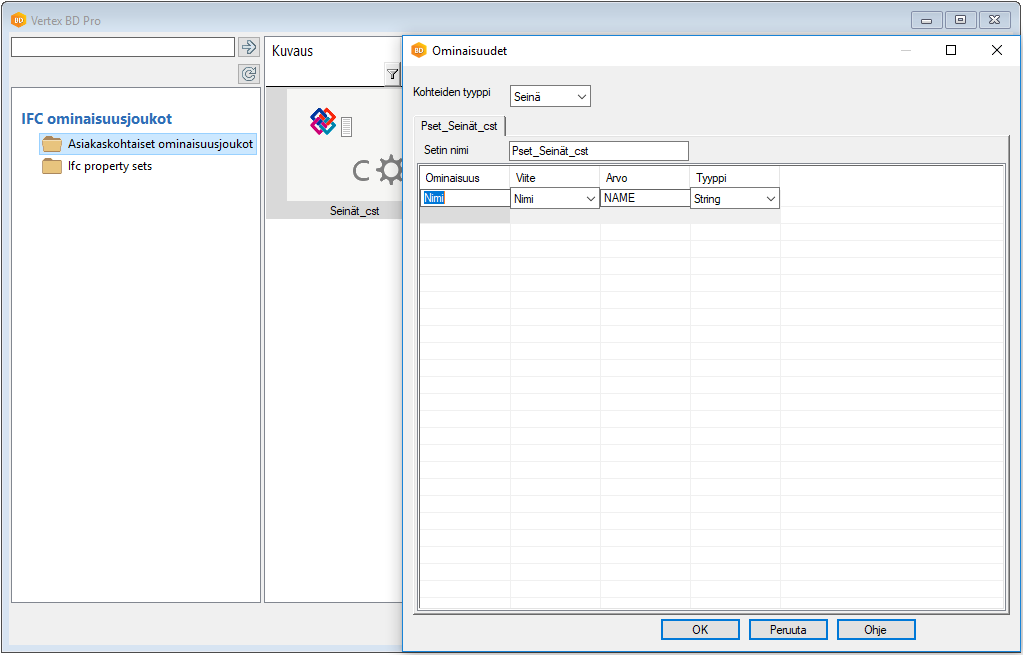Select the Ifc property sets tree item
1023x655 pixels.
coord(110,166)
